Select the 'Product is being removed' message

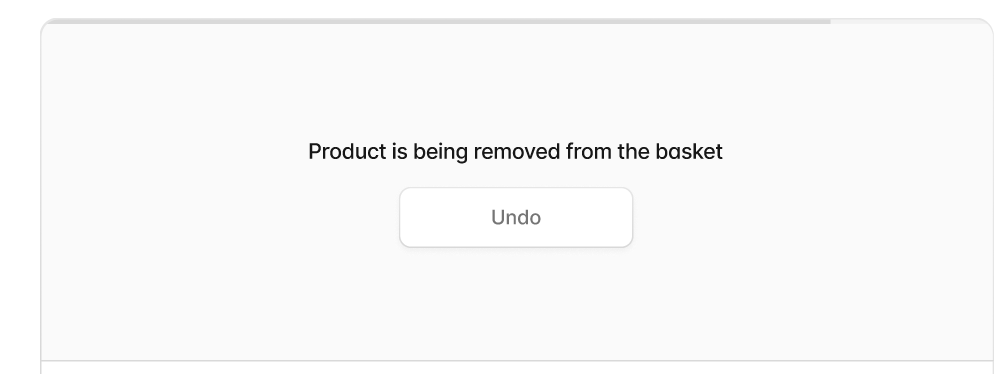pos(515,152)
